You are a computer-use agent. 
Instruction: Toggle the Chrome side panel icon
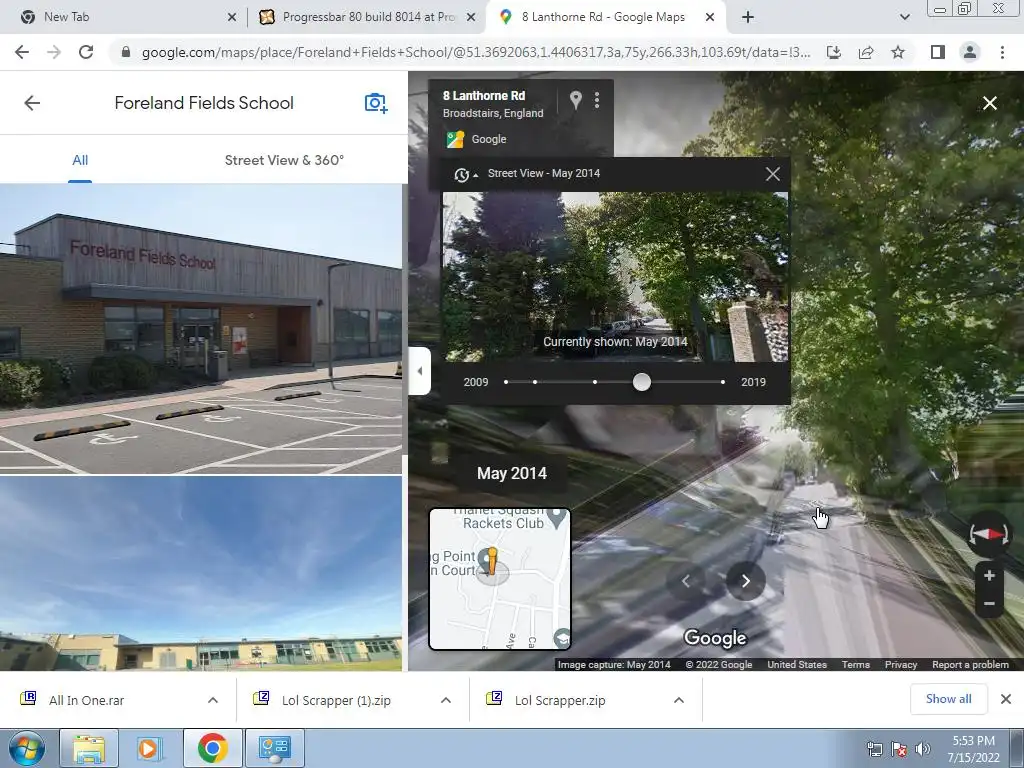(x=938, y=52)
